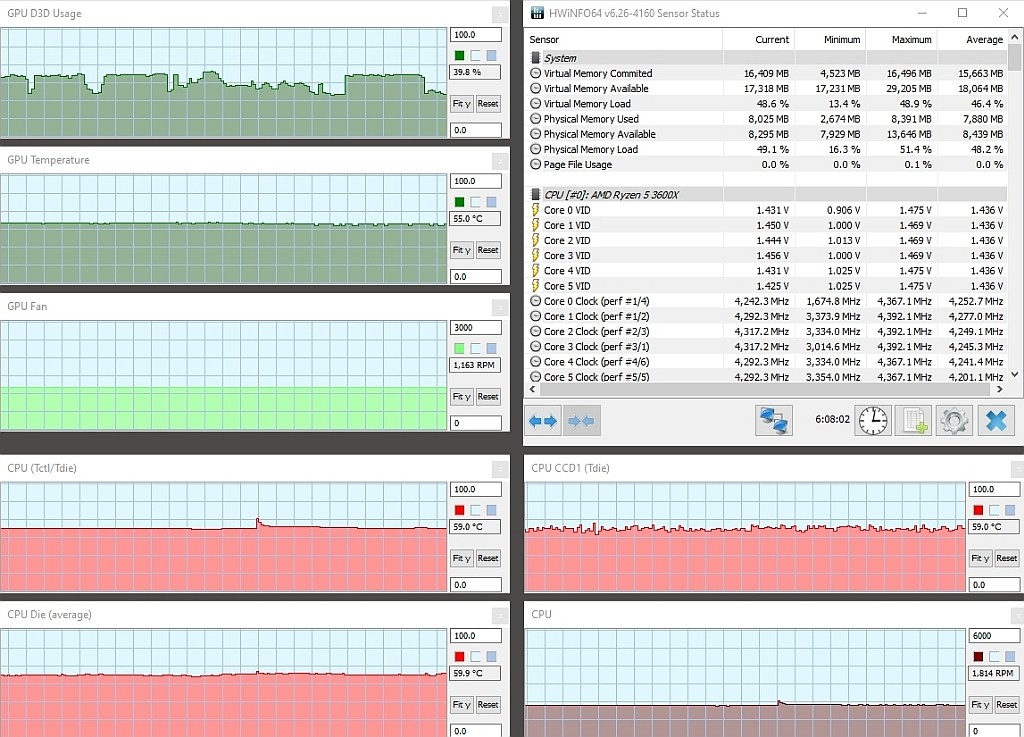Click the 39.8 % current value in GPU D3D Usage
Screen dimensions: 1024x737
coord(476,72)
